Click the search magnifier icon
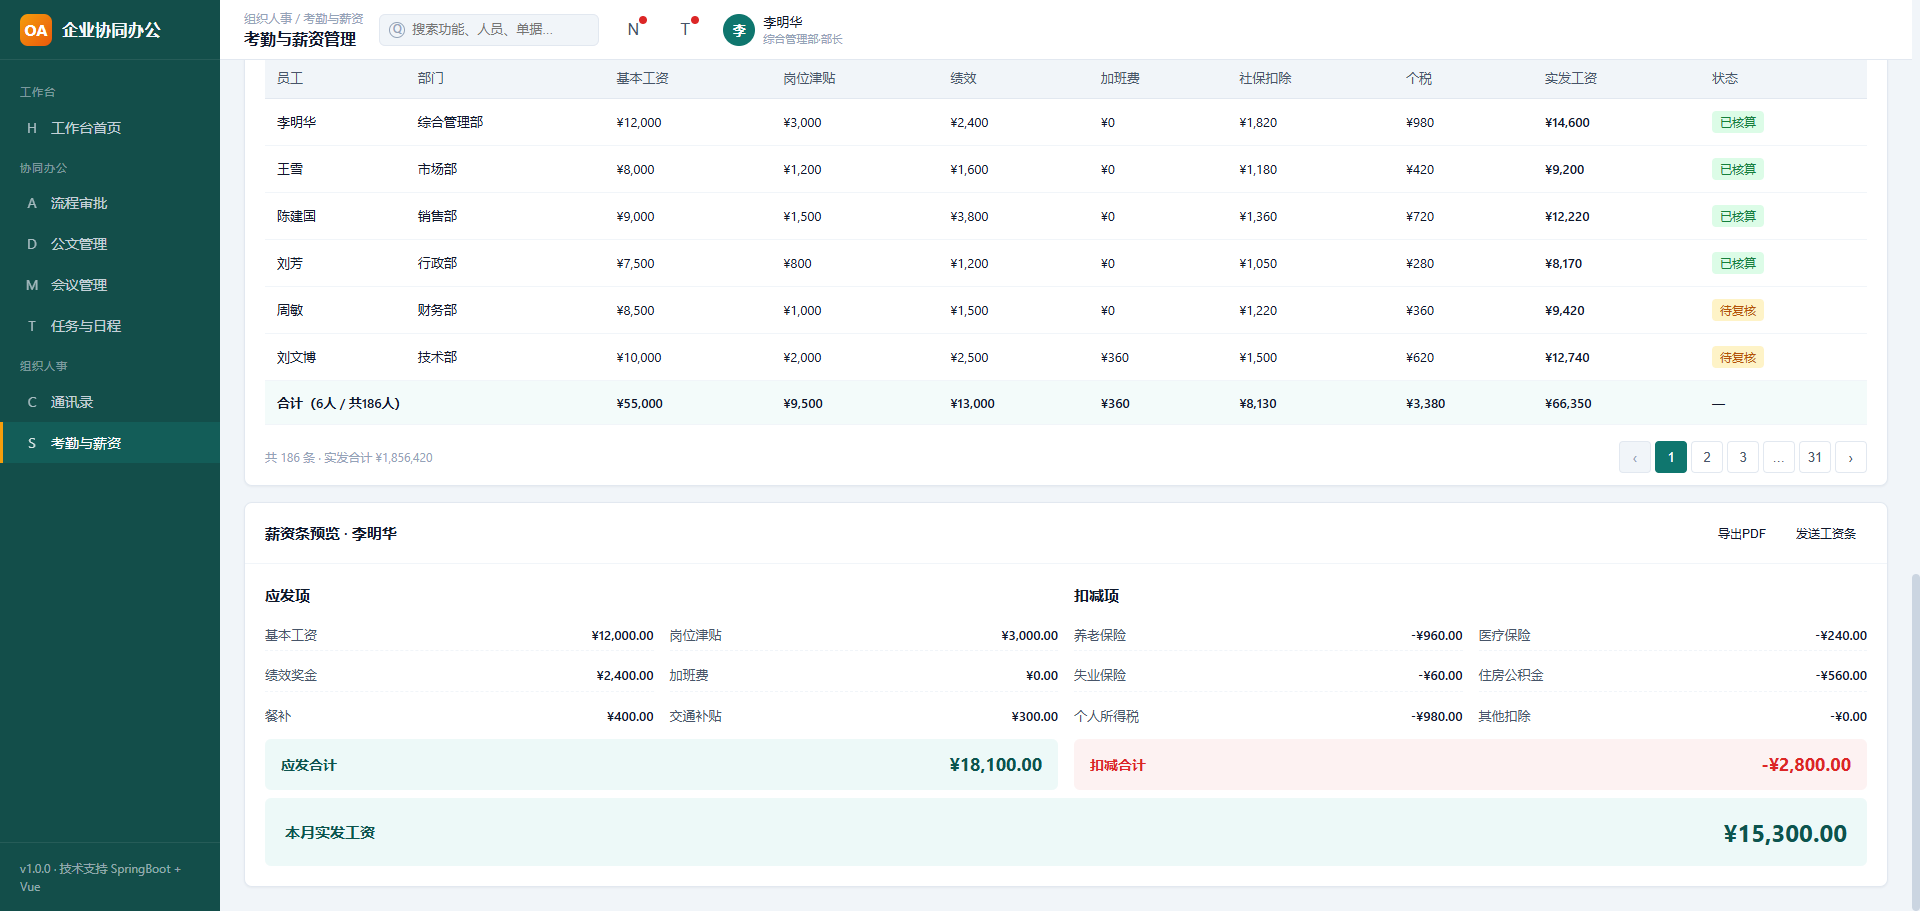 [x=397, y=30]
